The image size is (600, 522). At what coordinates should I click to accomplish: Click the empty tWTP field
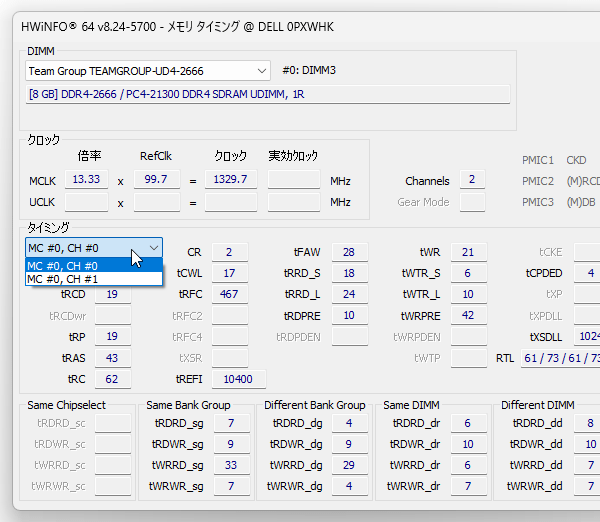coord(469,358)
